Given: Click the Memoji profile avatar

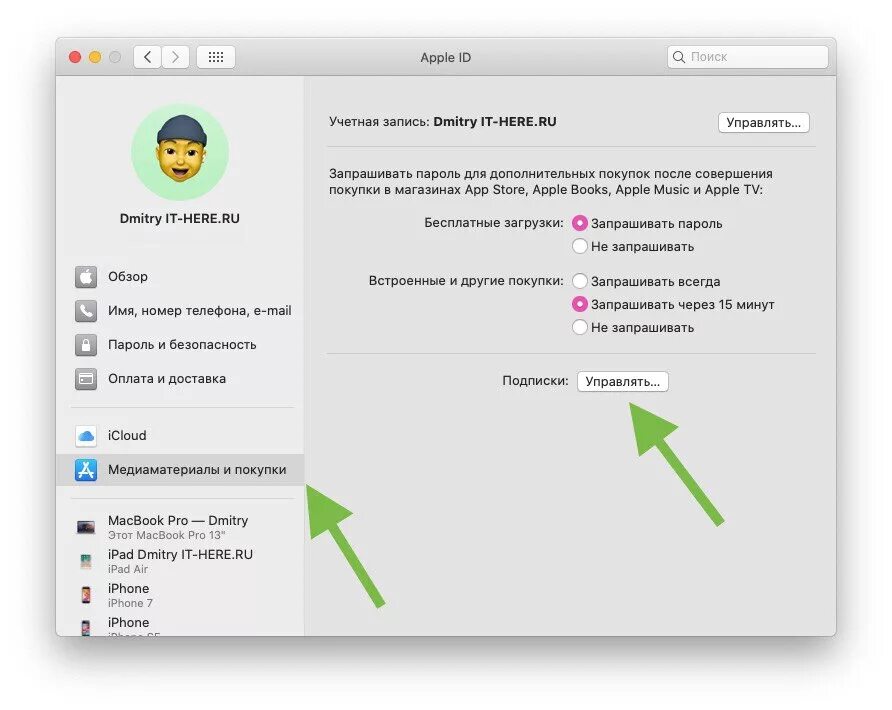Looking at the screenshot, I should [180, 152].
